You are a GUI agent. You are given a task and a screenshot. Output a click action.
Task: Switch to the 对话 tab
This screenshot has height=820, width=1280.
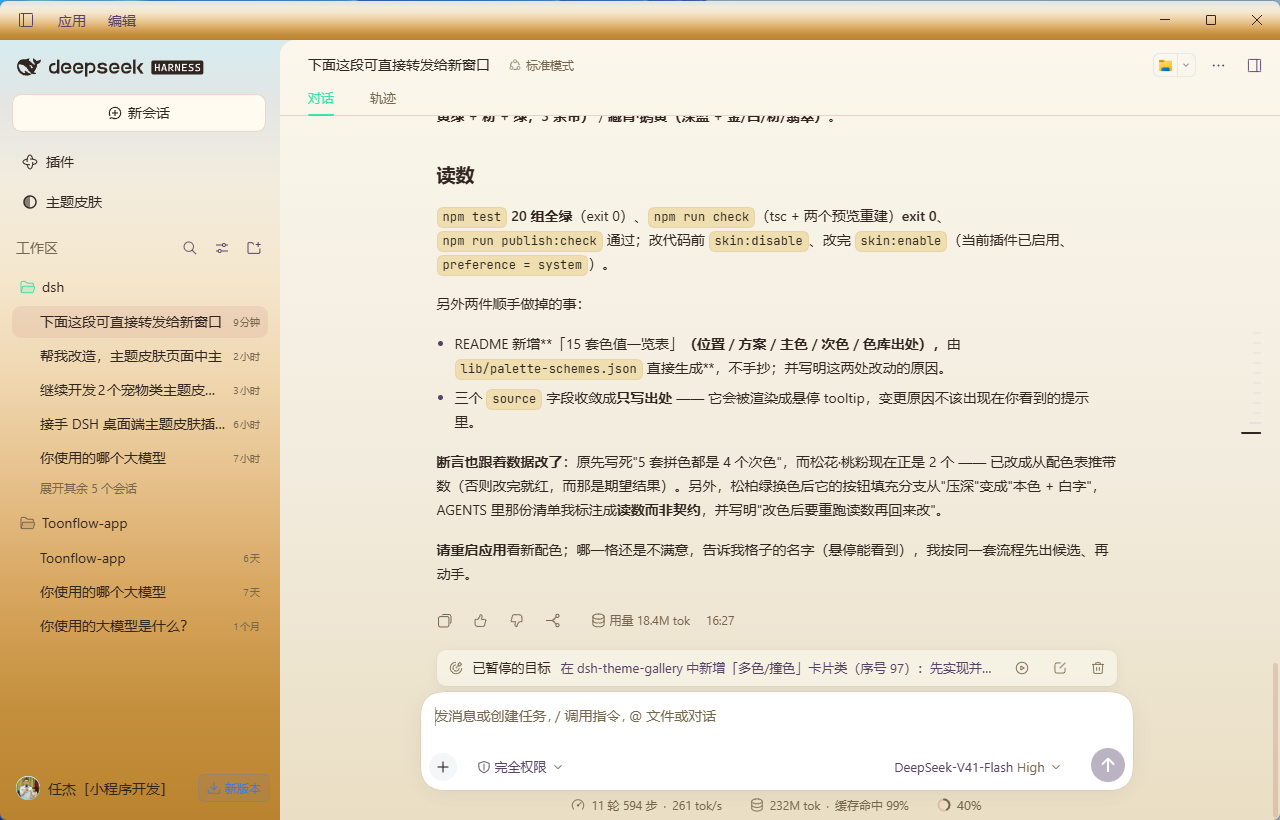coord(321,98)
